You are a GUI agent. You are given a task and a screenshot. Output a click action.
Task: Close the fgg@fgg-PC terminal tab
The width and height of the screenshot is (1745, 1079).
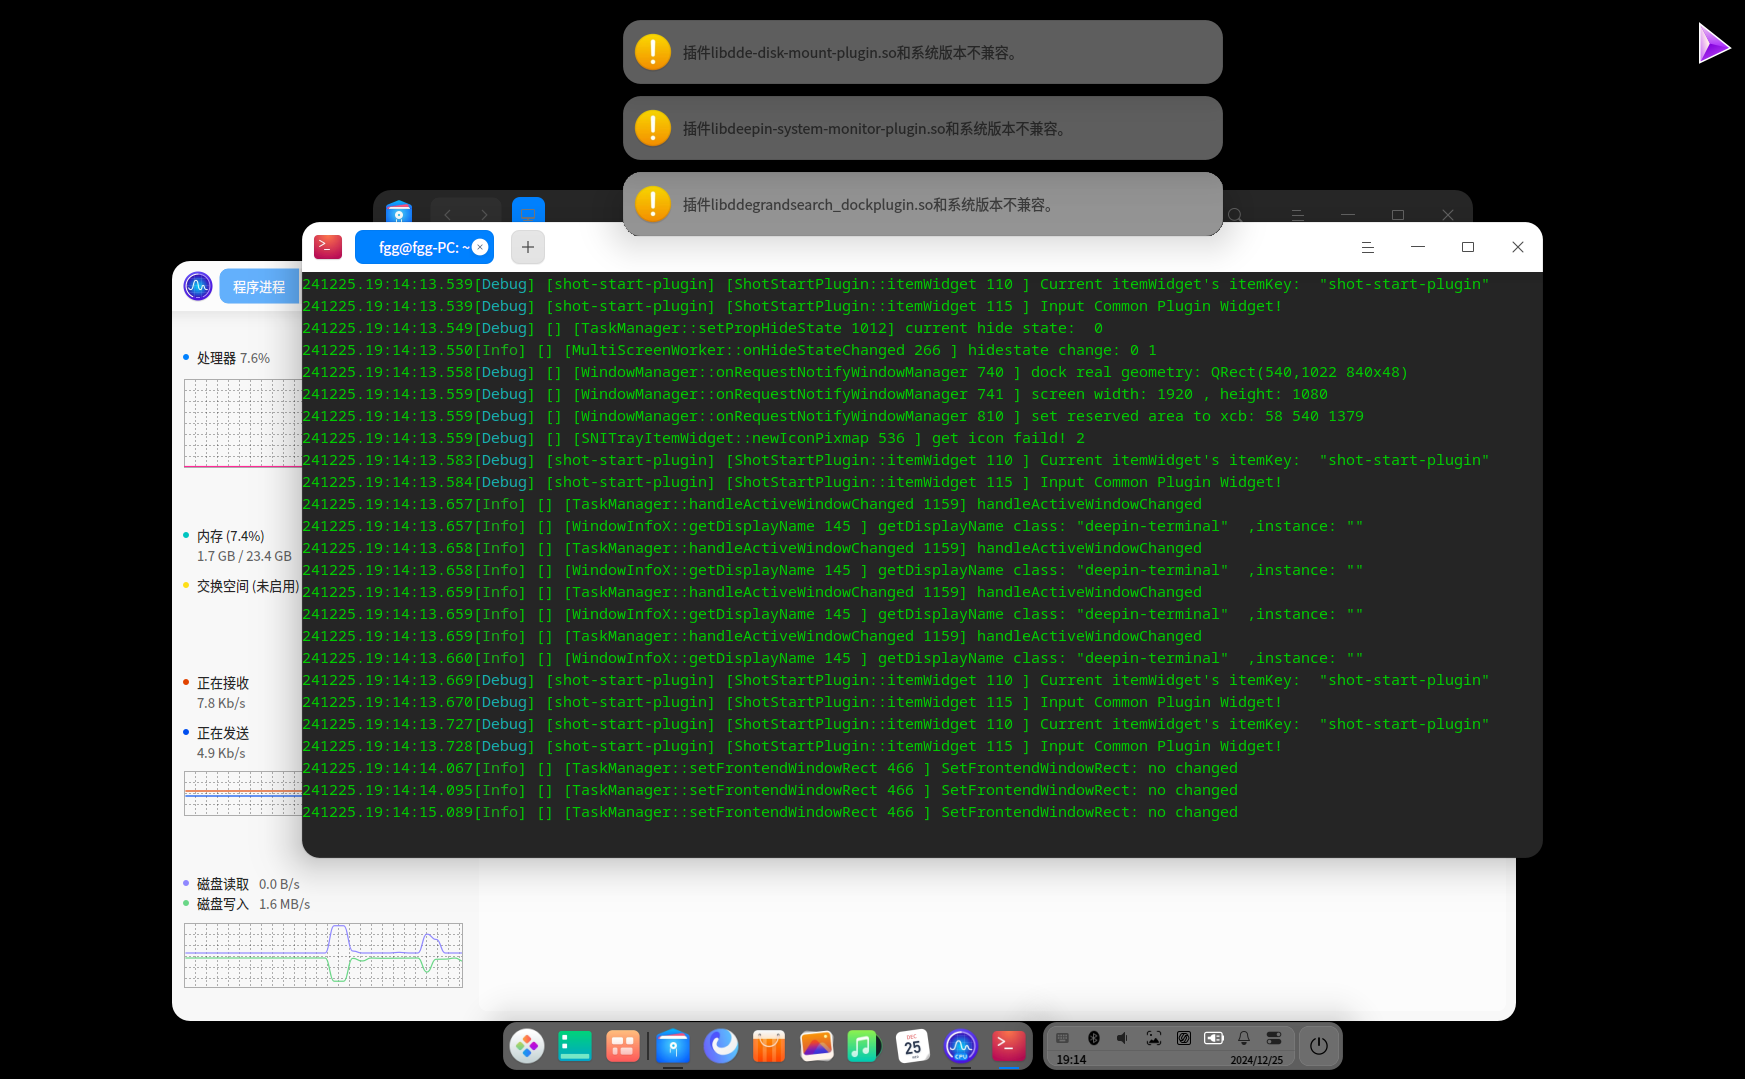click(x=480, y=247)
